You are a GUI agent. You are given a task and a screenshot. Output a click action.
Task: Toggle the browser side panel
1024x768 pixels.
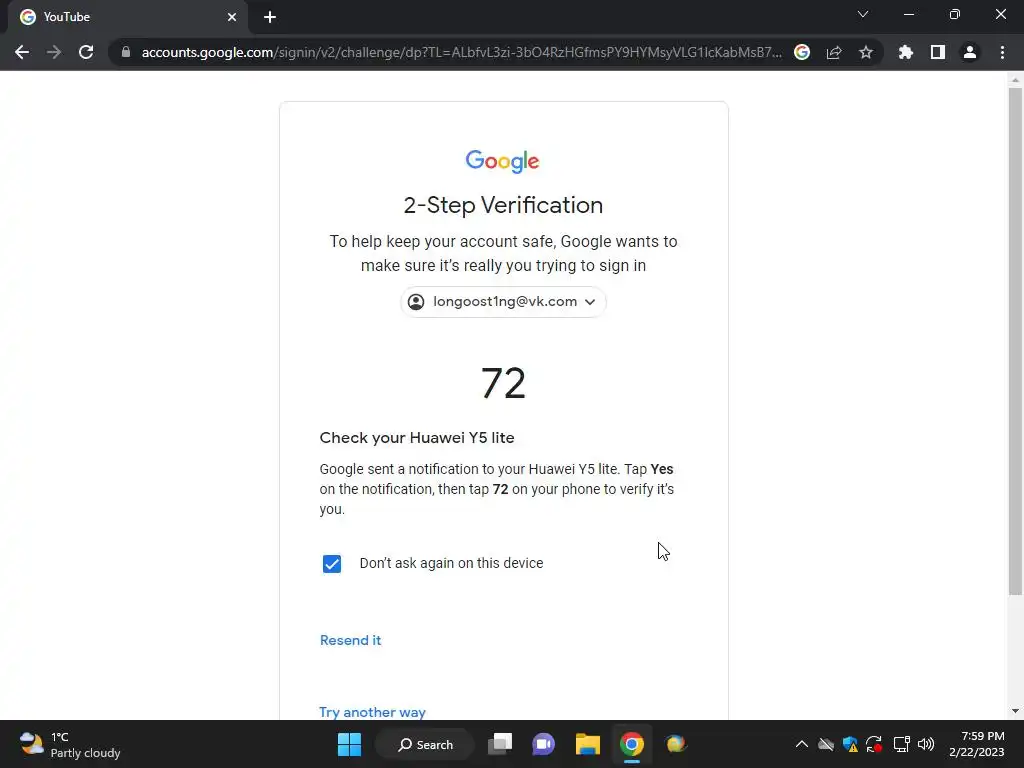[x=938, y=52]
